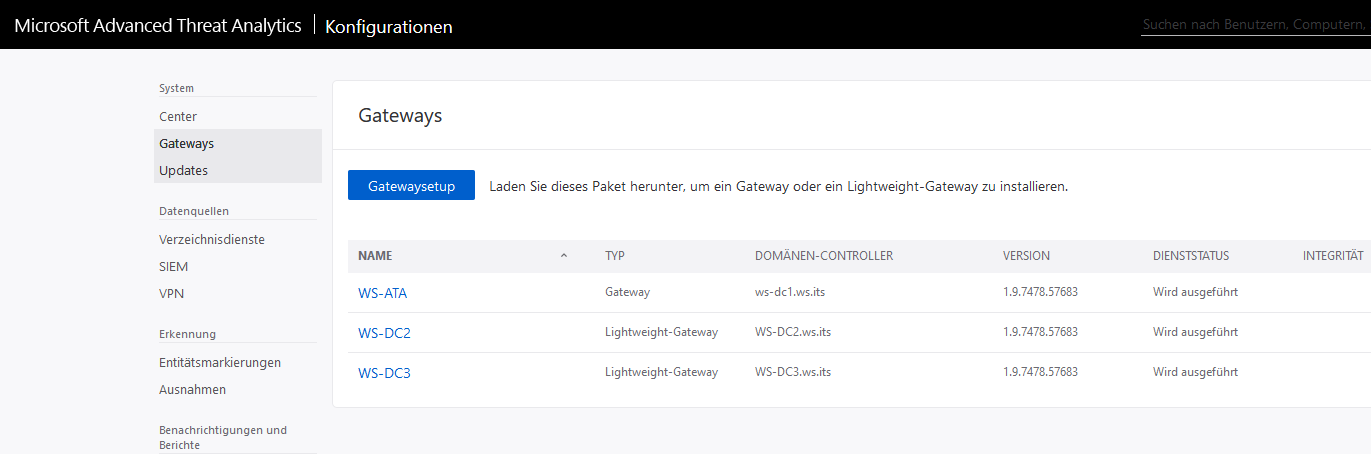Open the Ausnahmen page

(193, 389)
